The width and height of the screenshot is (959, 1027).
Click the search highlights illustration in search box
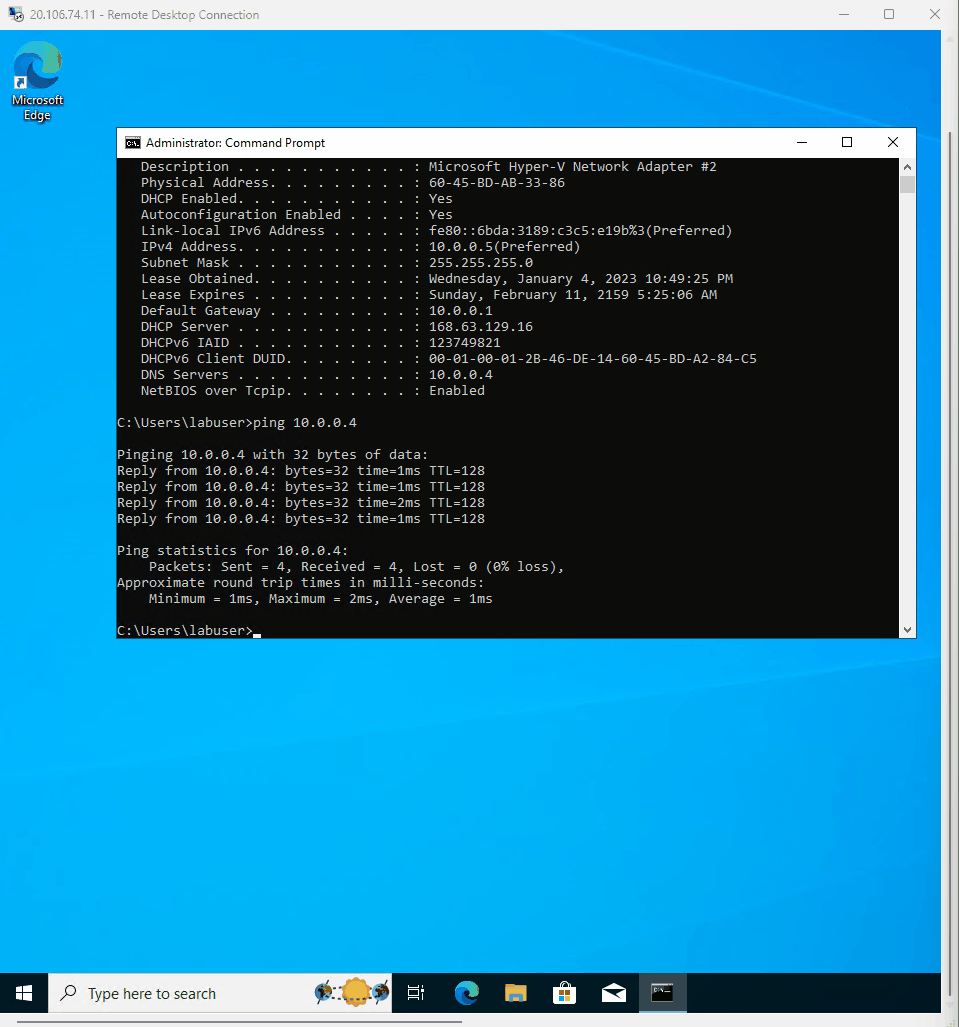click(x=352, y=992)
